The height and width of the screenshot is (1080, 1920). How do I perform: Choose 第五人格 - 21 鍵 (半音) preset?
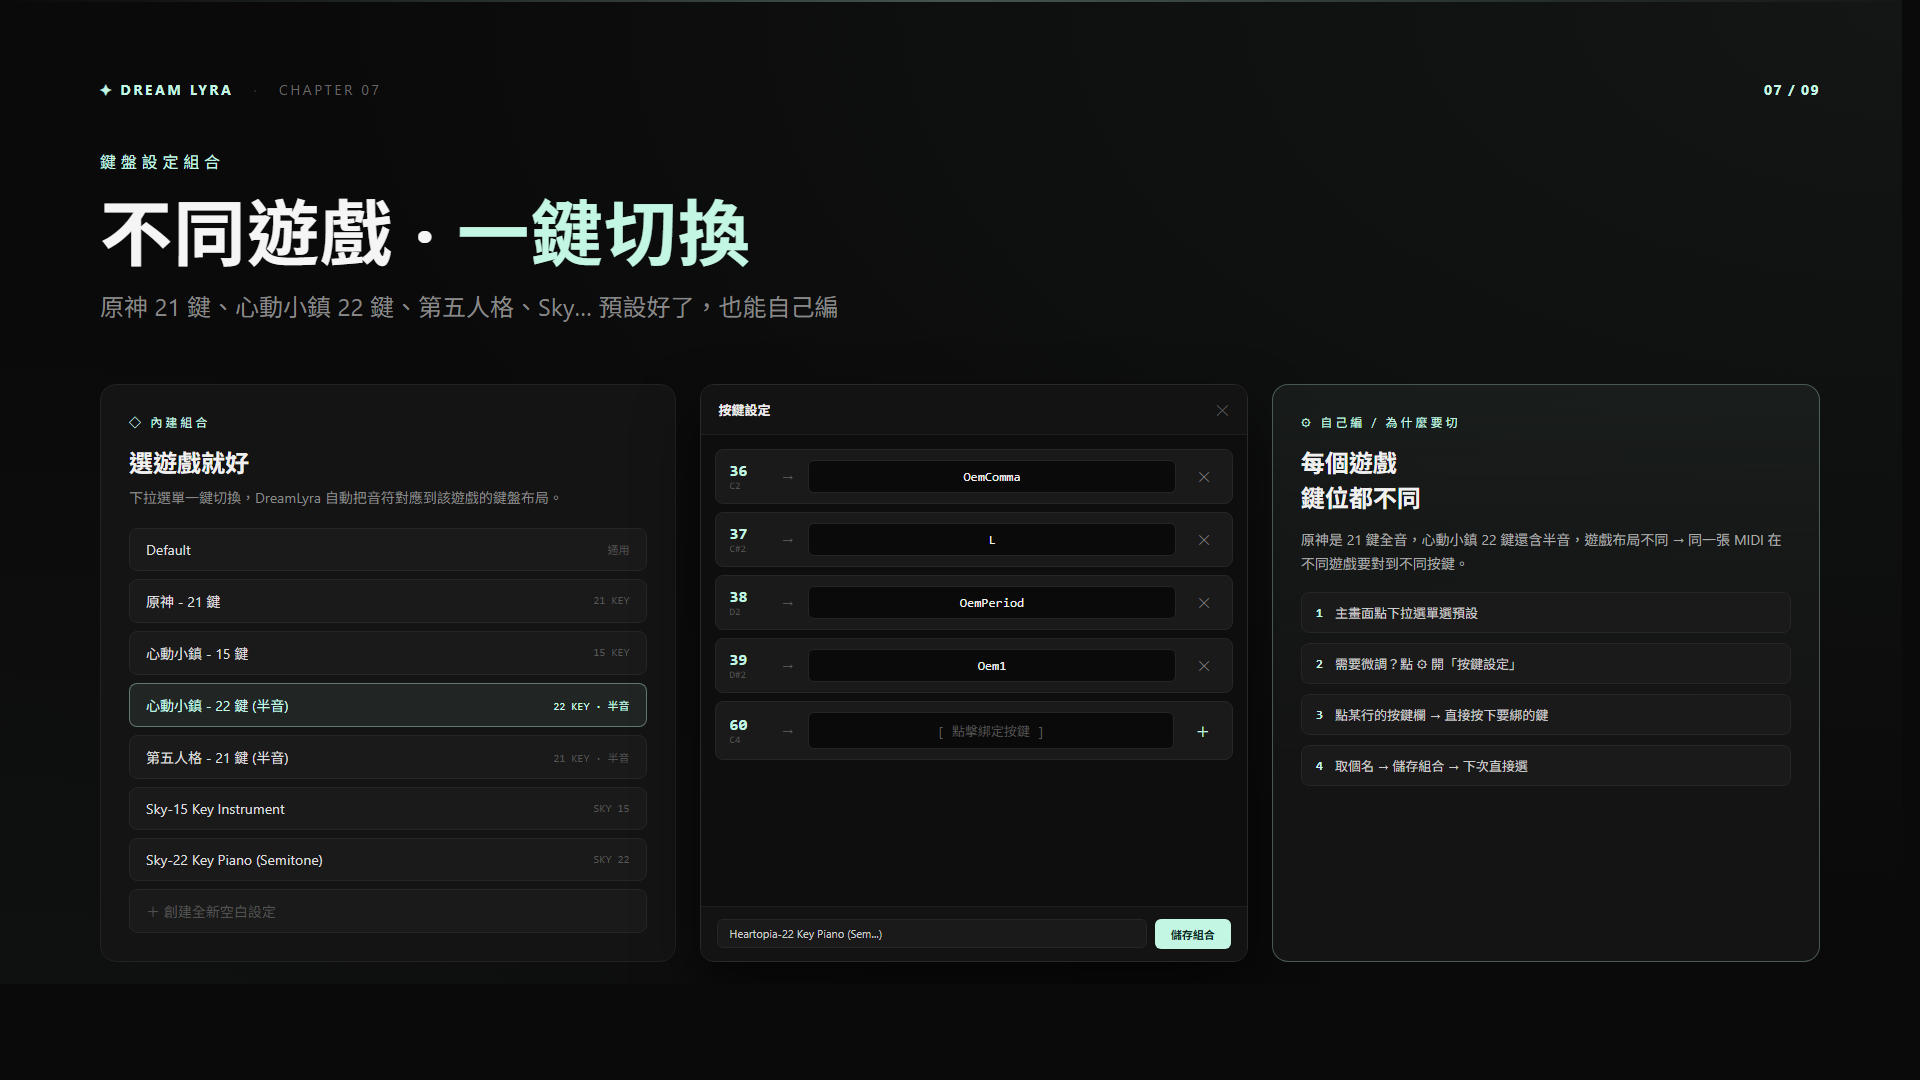[x=387, y=758]
